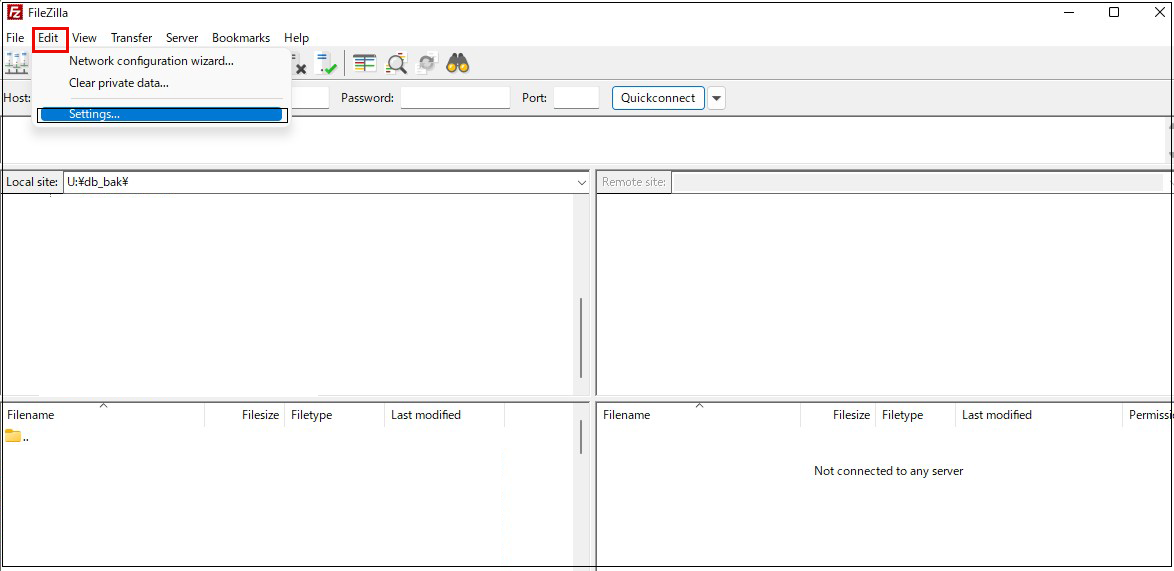This screenshot has height=571, width=1174.
Task: Open the Server menu
Action: click(x=182, y=38)
